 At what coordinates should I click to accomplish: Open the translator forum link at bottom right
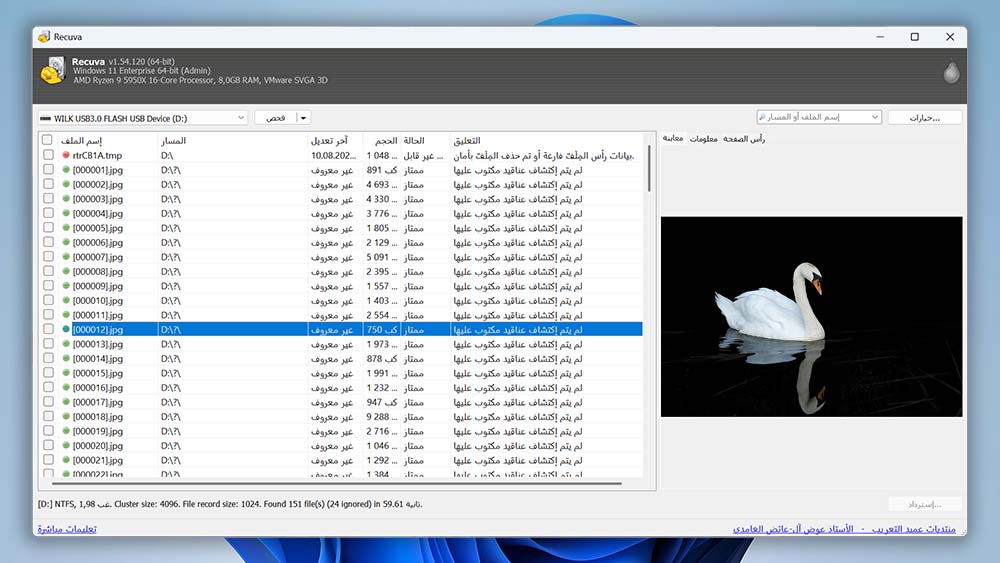click(844, 529)
